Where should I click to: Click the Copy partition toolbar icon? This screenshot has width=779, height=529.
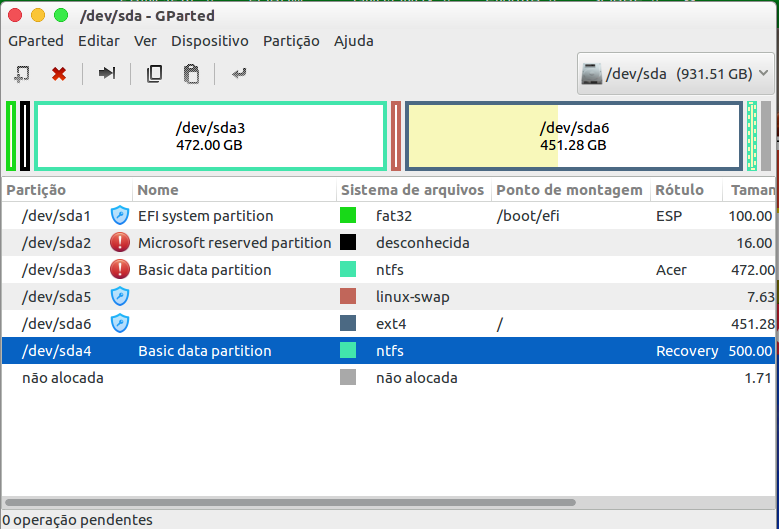tap(154, 73)
